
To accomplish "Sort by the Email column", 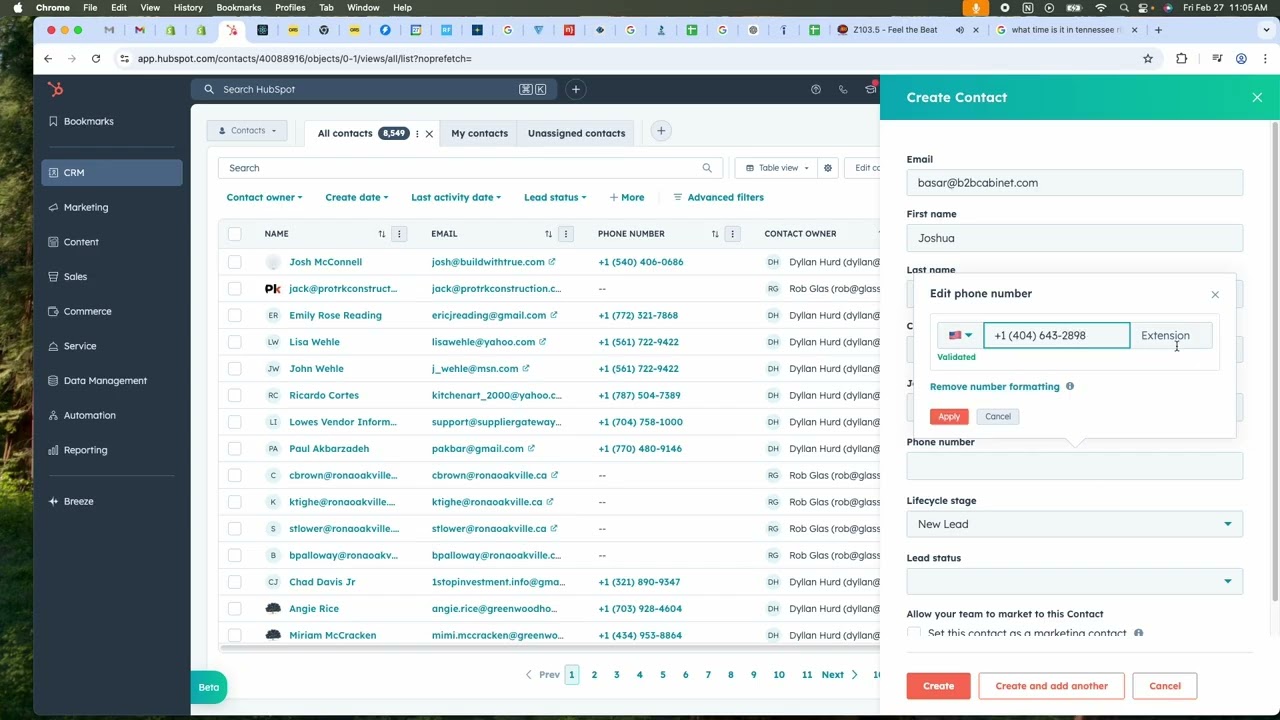I will tap(548, 234).
